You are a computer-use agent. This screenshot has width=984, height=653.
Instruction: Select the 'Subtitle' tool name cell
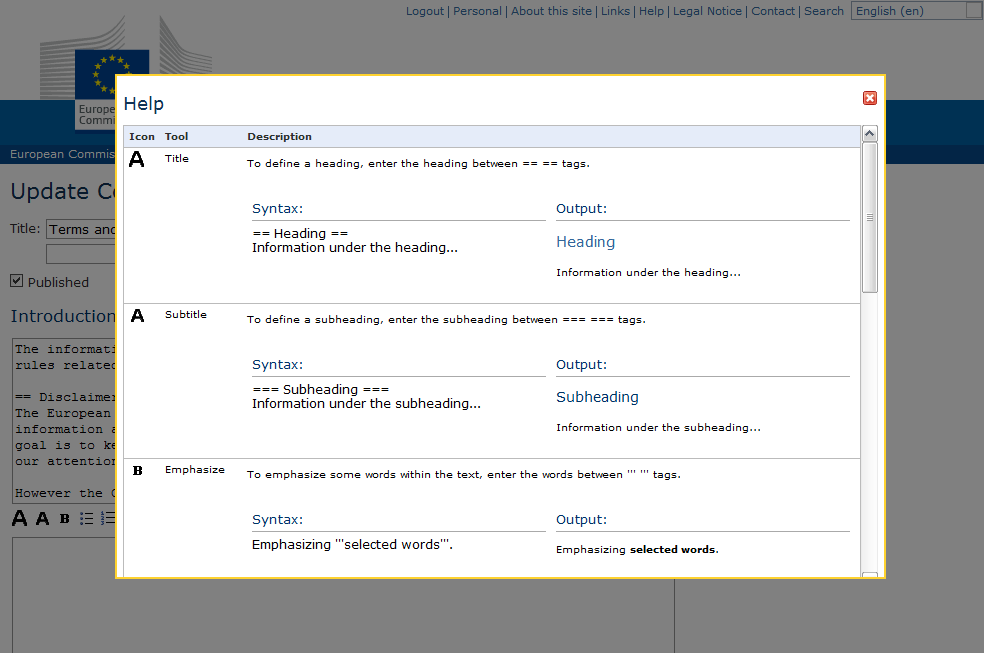click(186, 314)
